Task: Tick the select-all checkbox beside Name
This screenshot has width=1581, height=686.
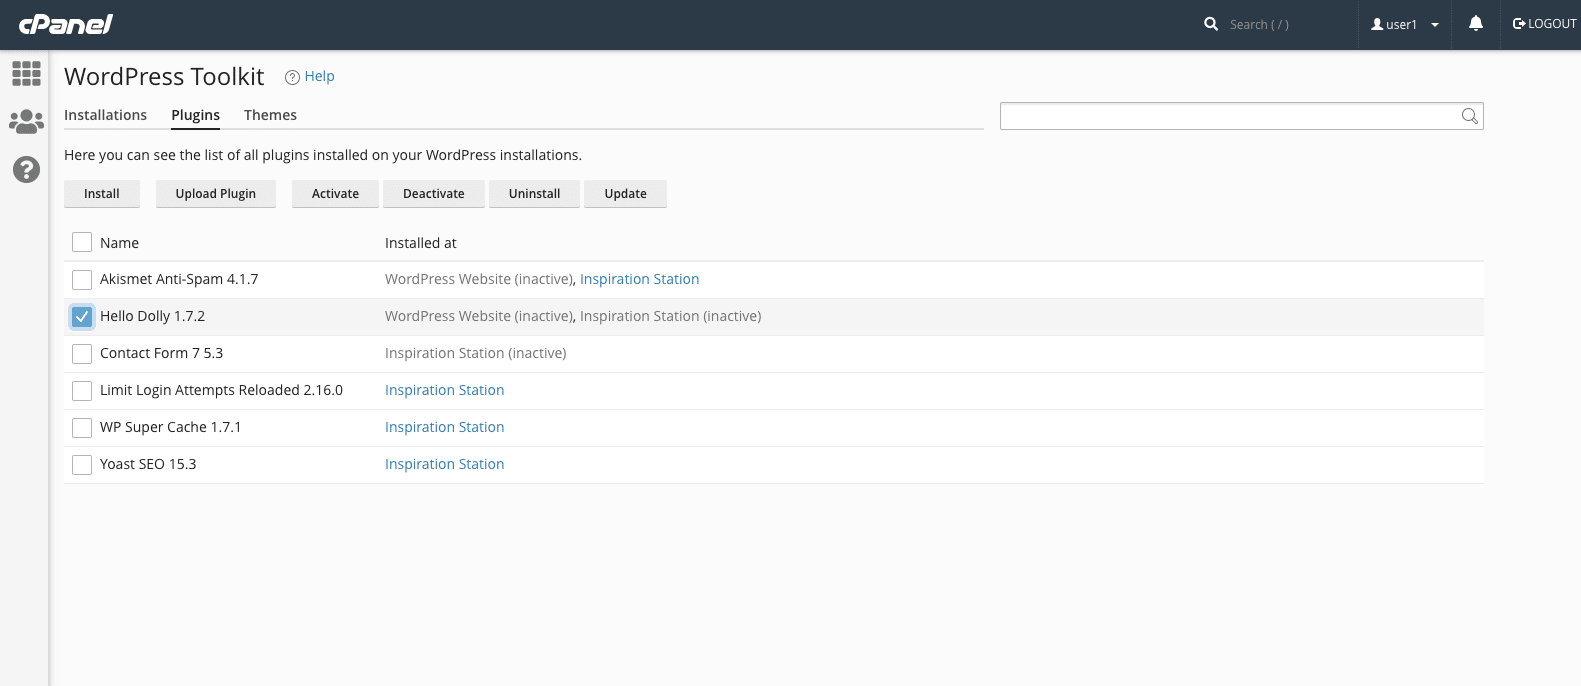Action: pos(82,243)
